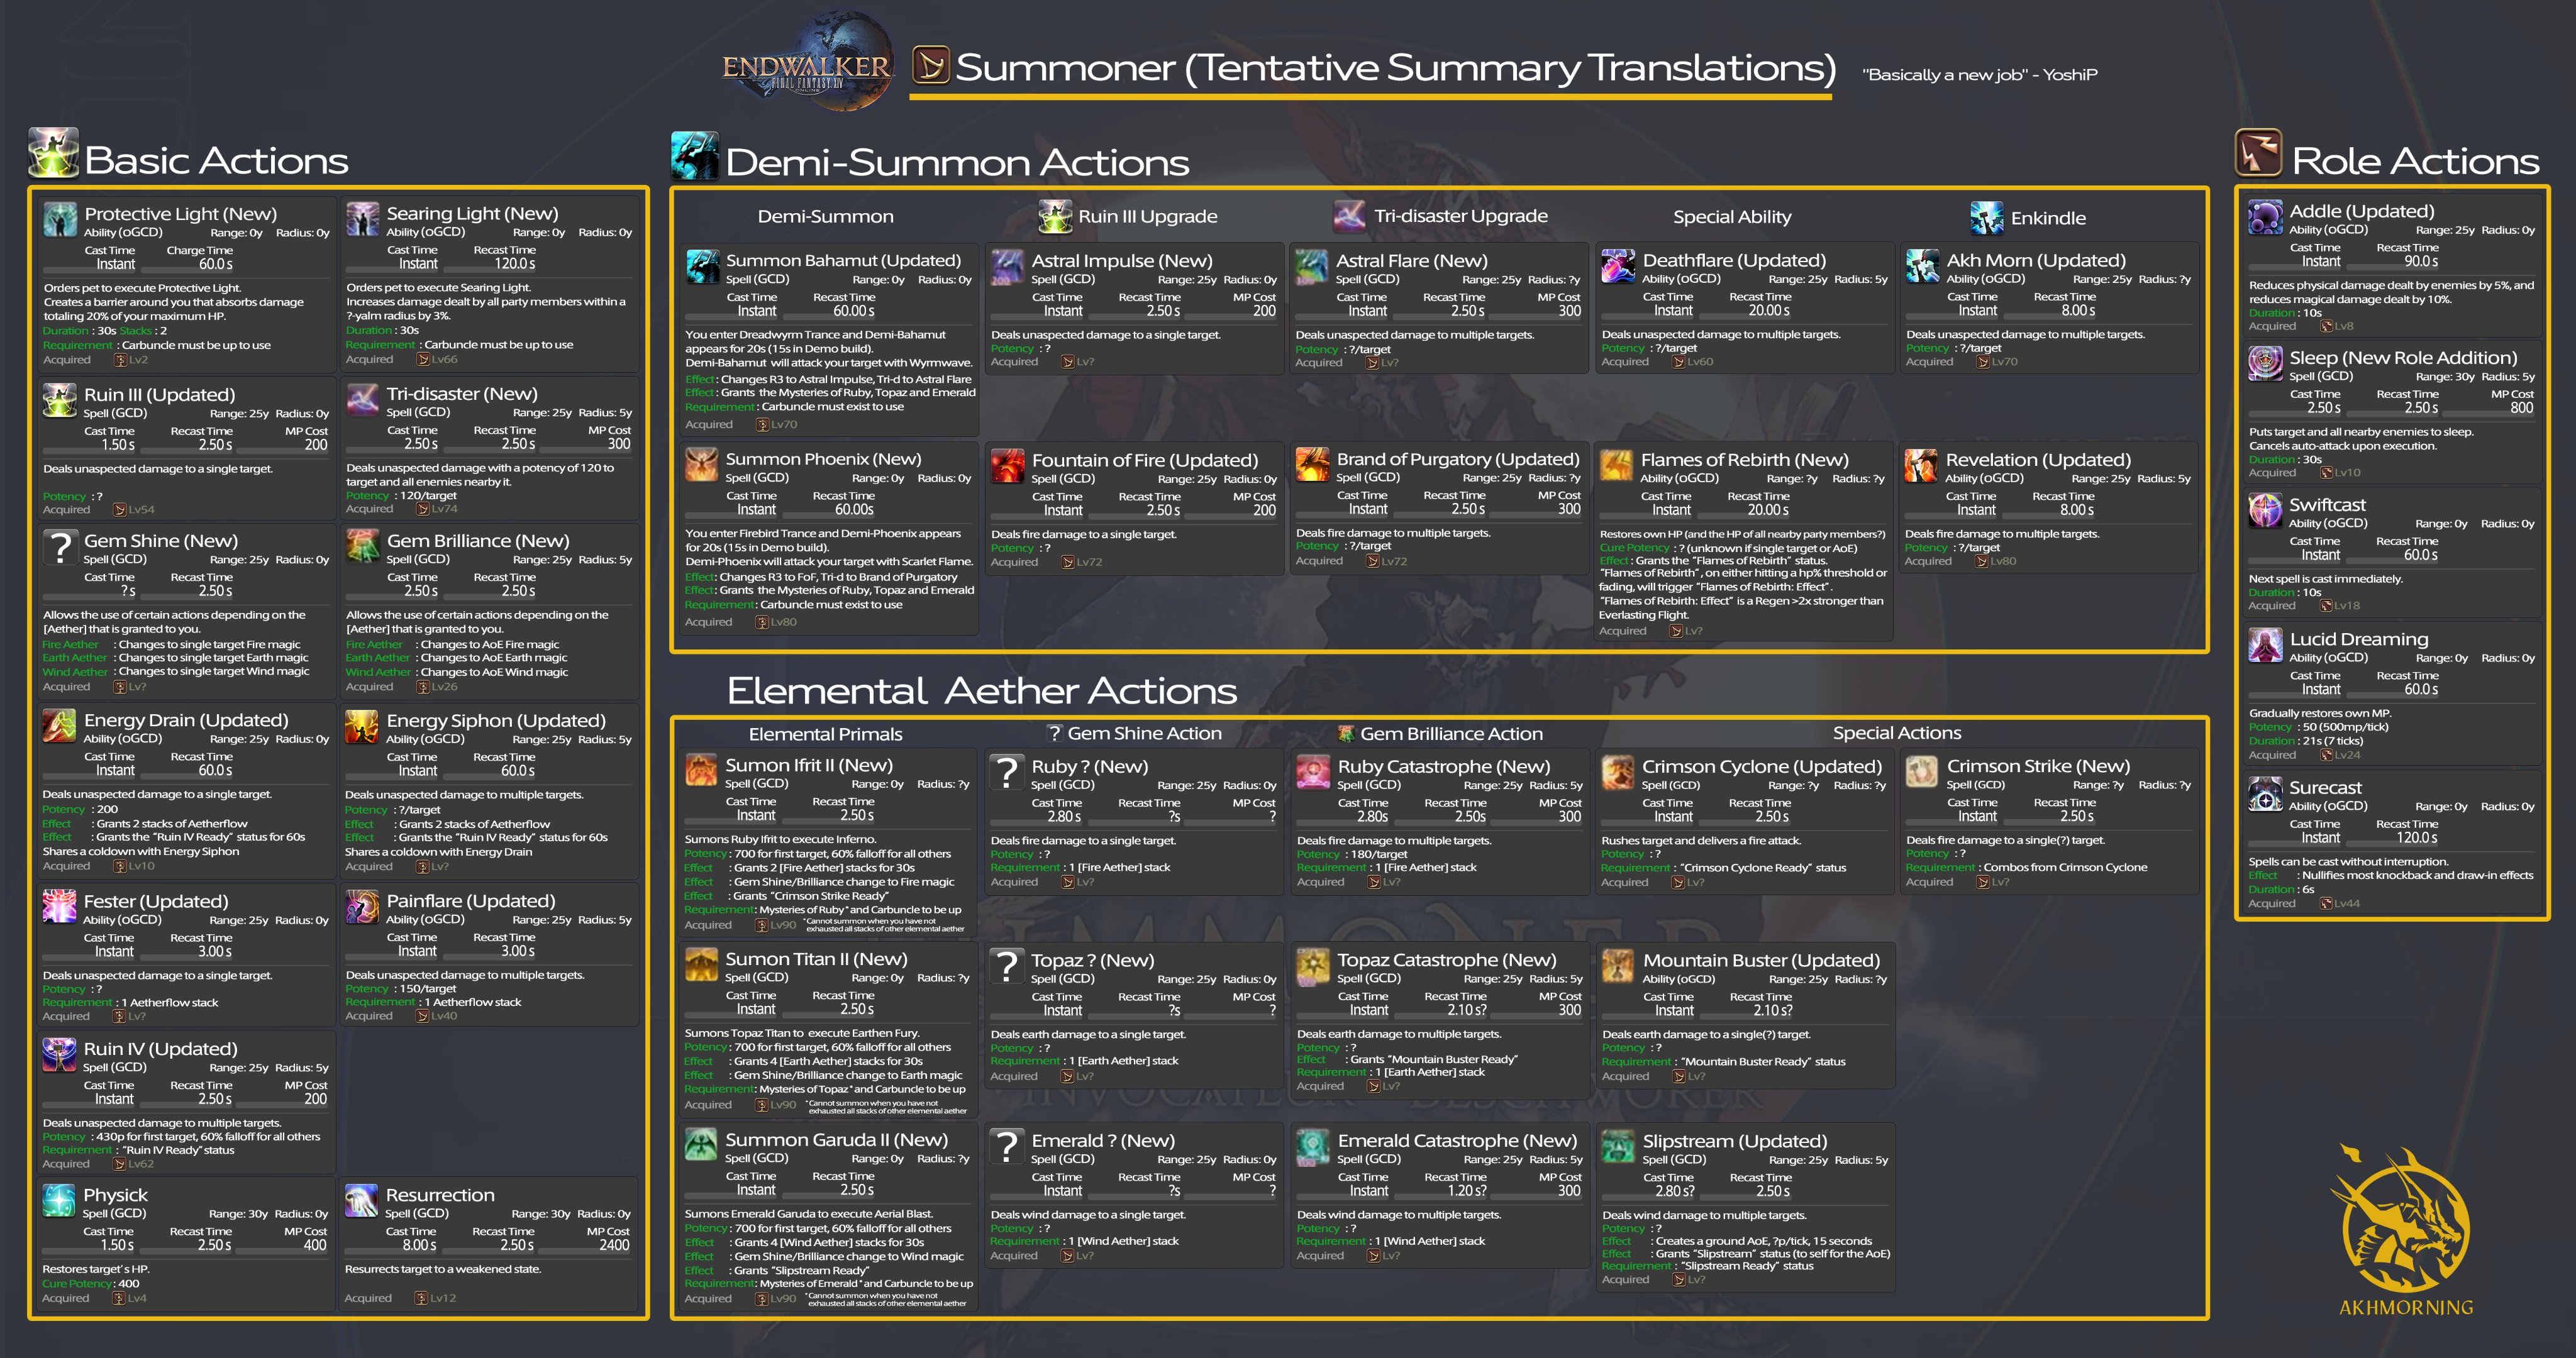Click the "Elemental Primals" column header

(825, 734)
